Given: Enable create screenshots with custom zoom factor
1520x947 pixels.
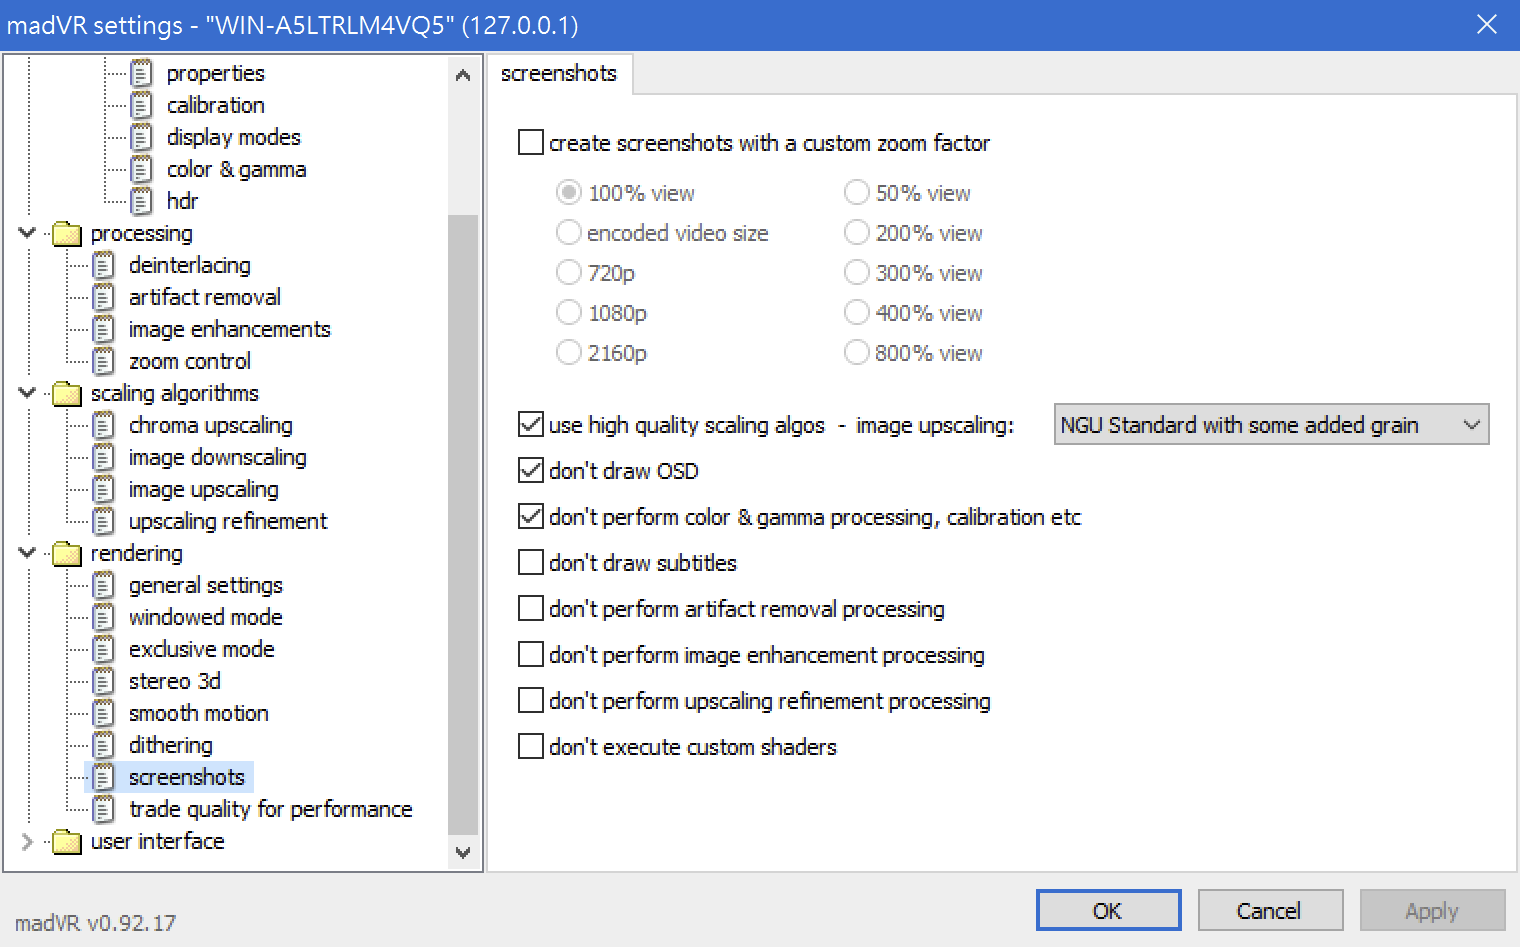Looking at the screenshot, I should coord(531,142).
